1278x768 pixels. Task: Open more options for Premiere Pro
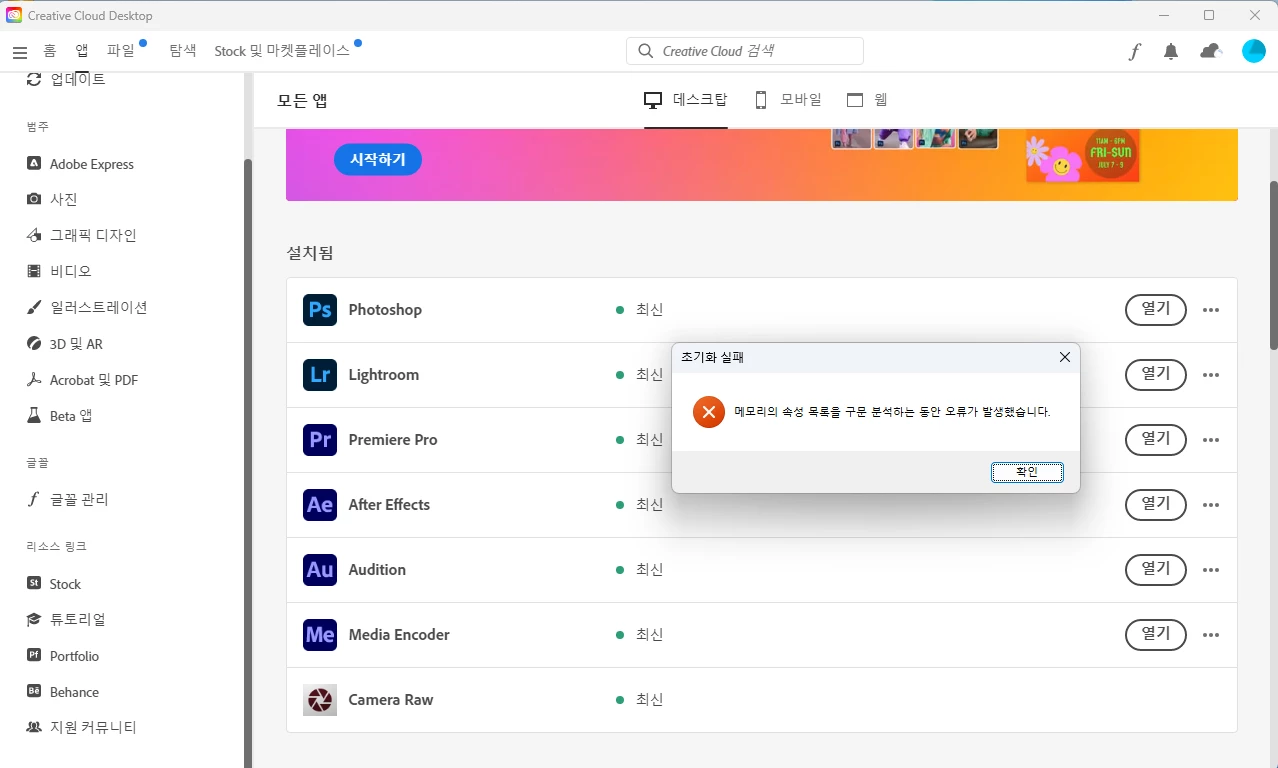1211,440
